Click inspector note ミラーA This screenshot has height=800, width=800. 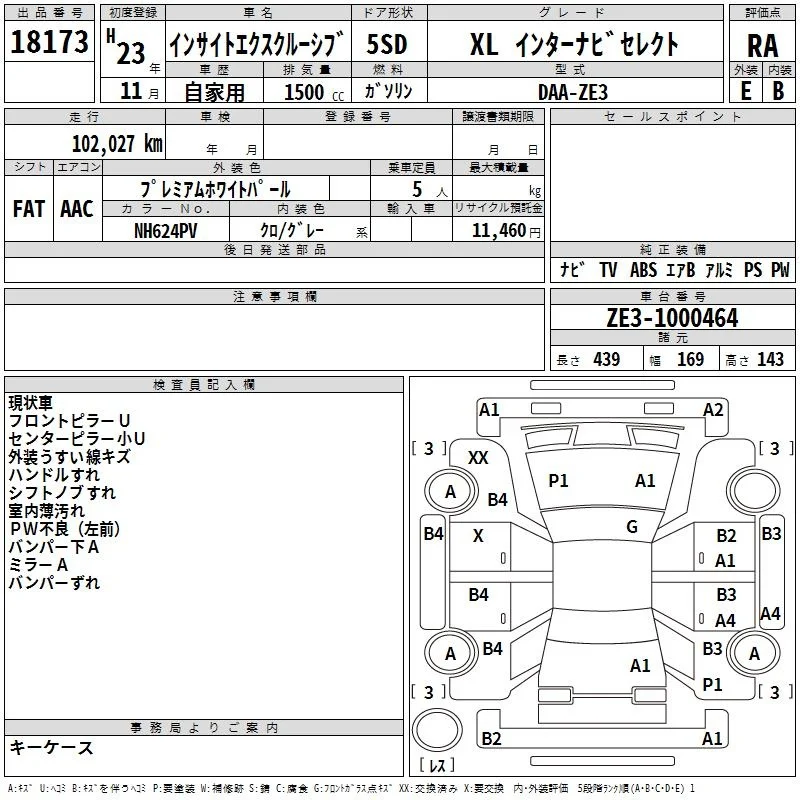click(x=38, y=565)
